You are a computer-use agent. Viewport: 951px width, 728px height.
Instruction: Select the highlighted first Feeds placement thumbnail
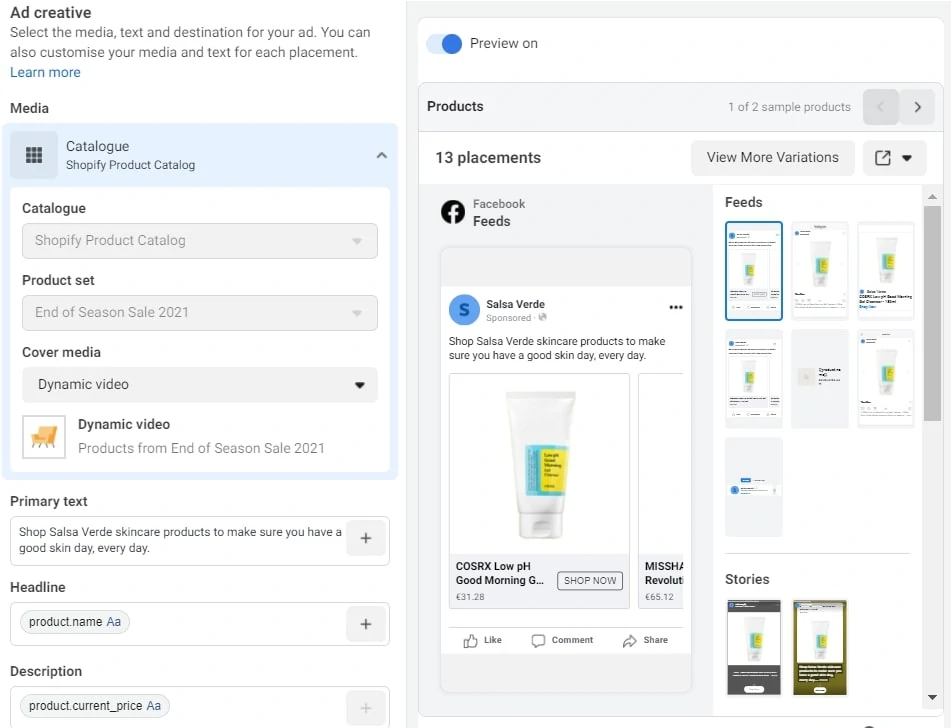[754, 271]
